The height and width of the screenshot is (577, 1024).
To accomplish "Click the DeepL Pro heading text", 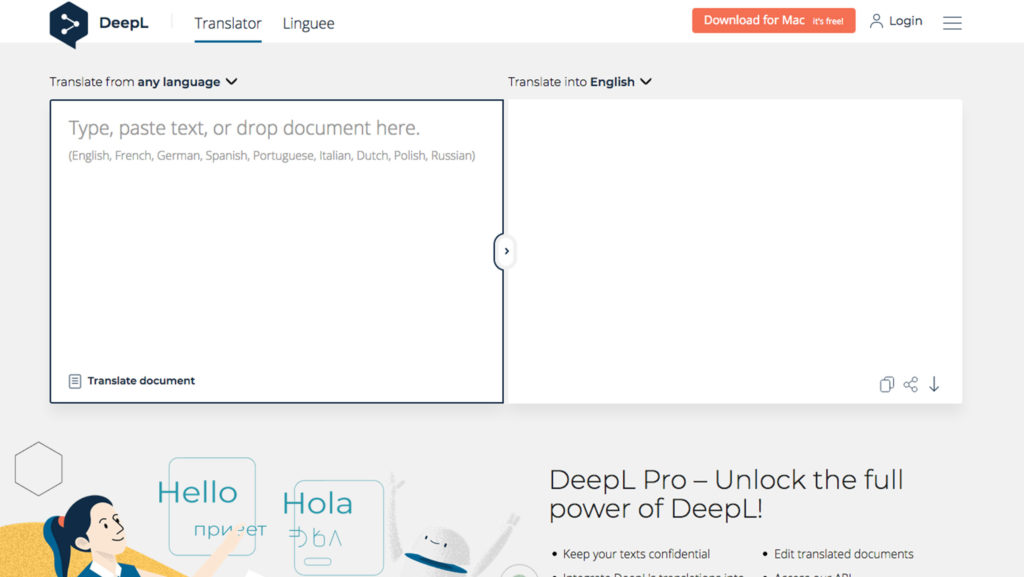I will [x=726, y=494].
